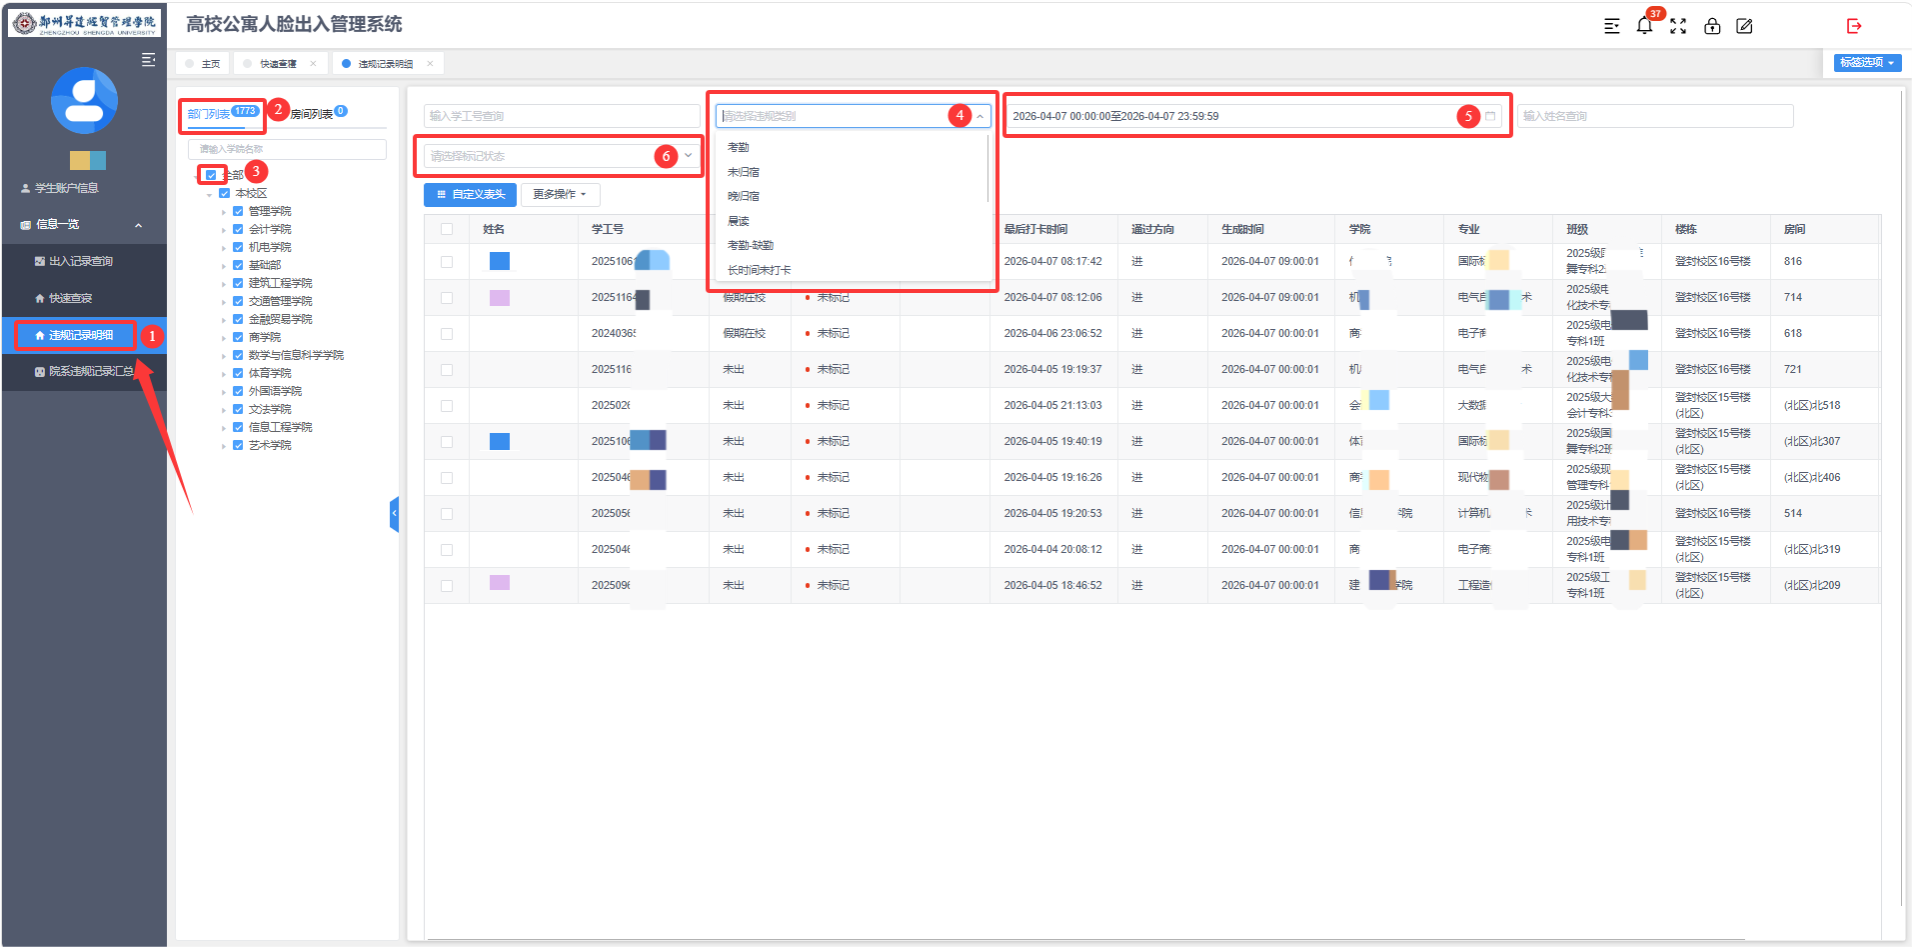
Task: Uncheck the 全部 checkbox in department tree
Action: pos(211,175)
